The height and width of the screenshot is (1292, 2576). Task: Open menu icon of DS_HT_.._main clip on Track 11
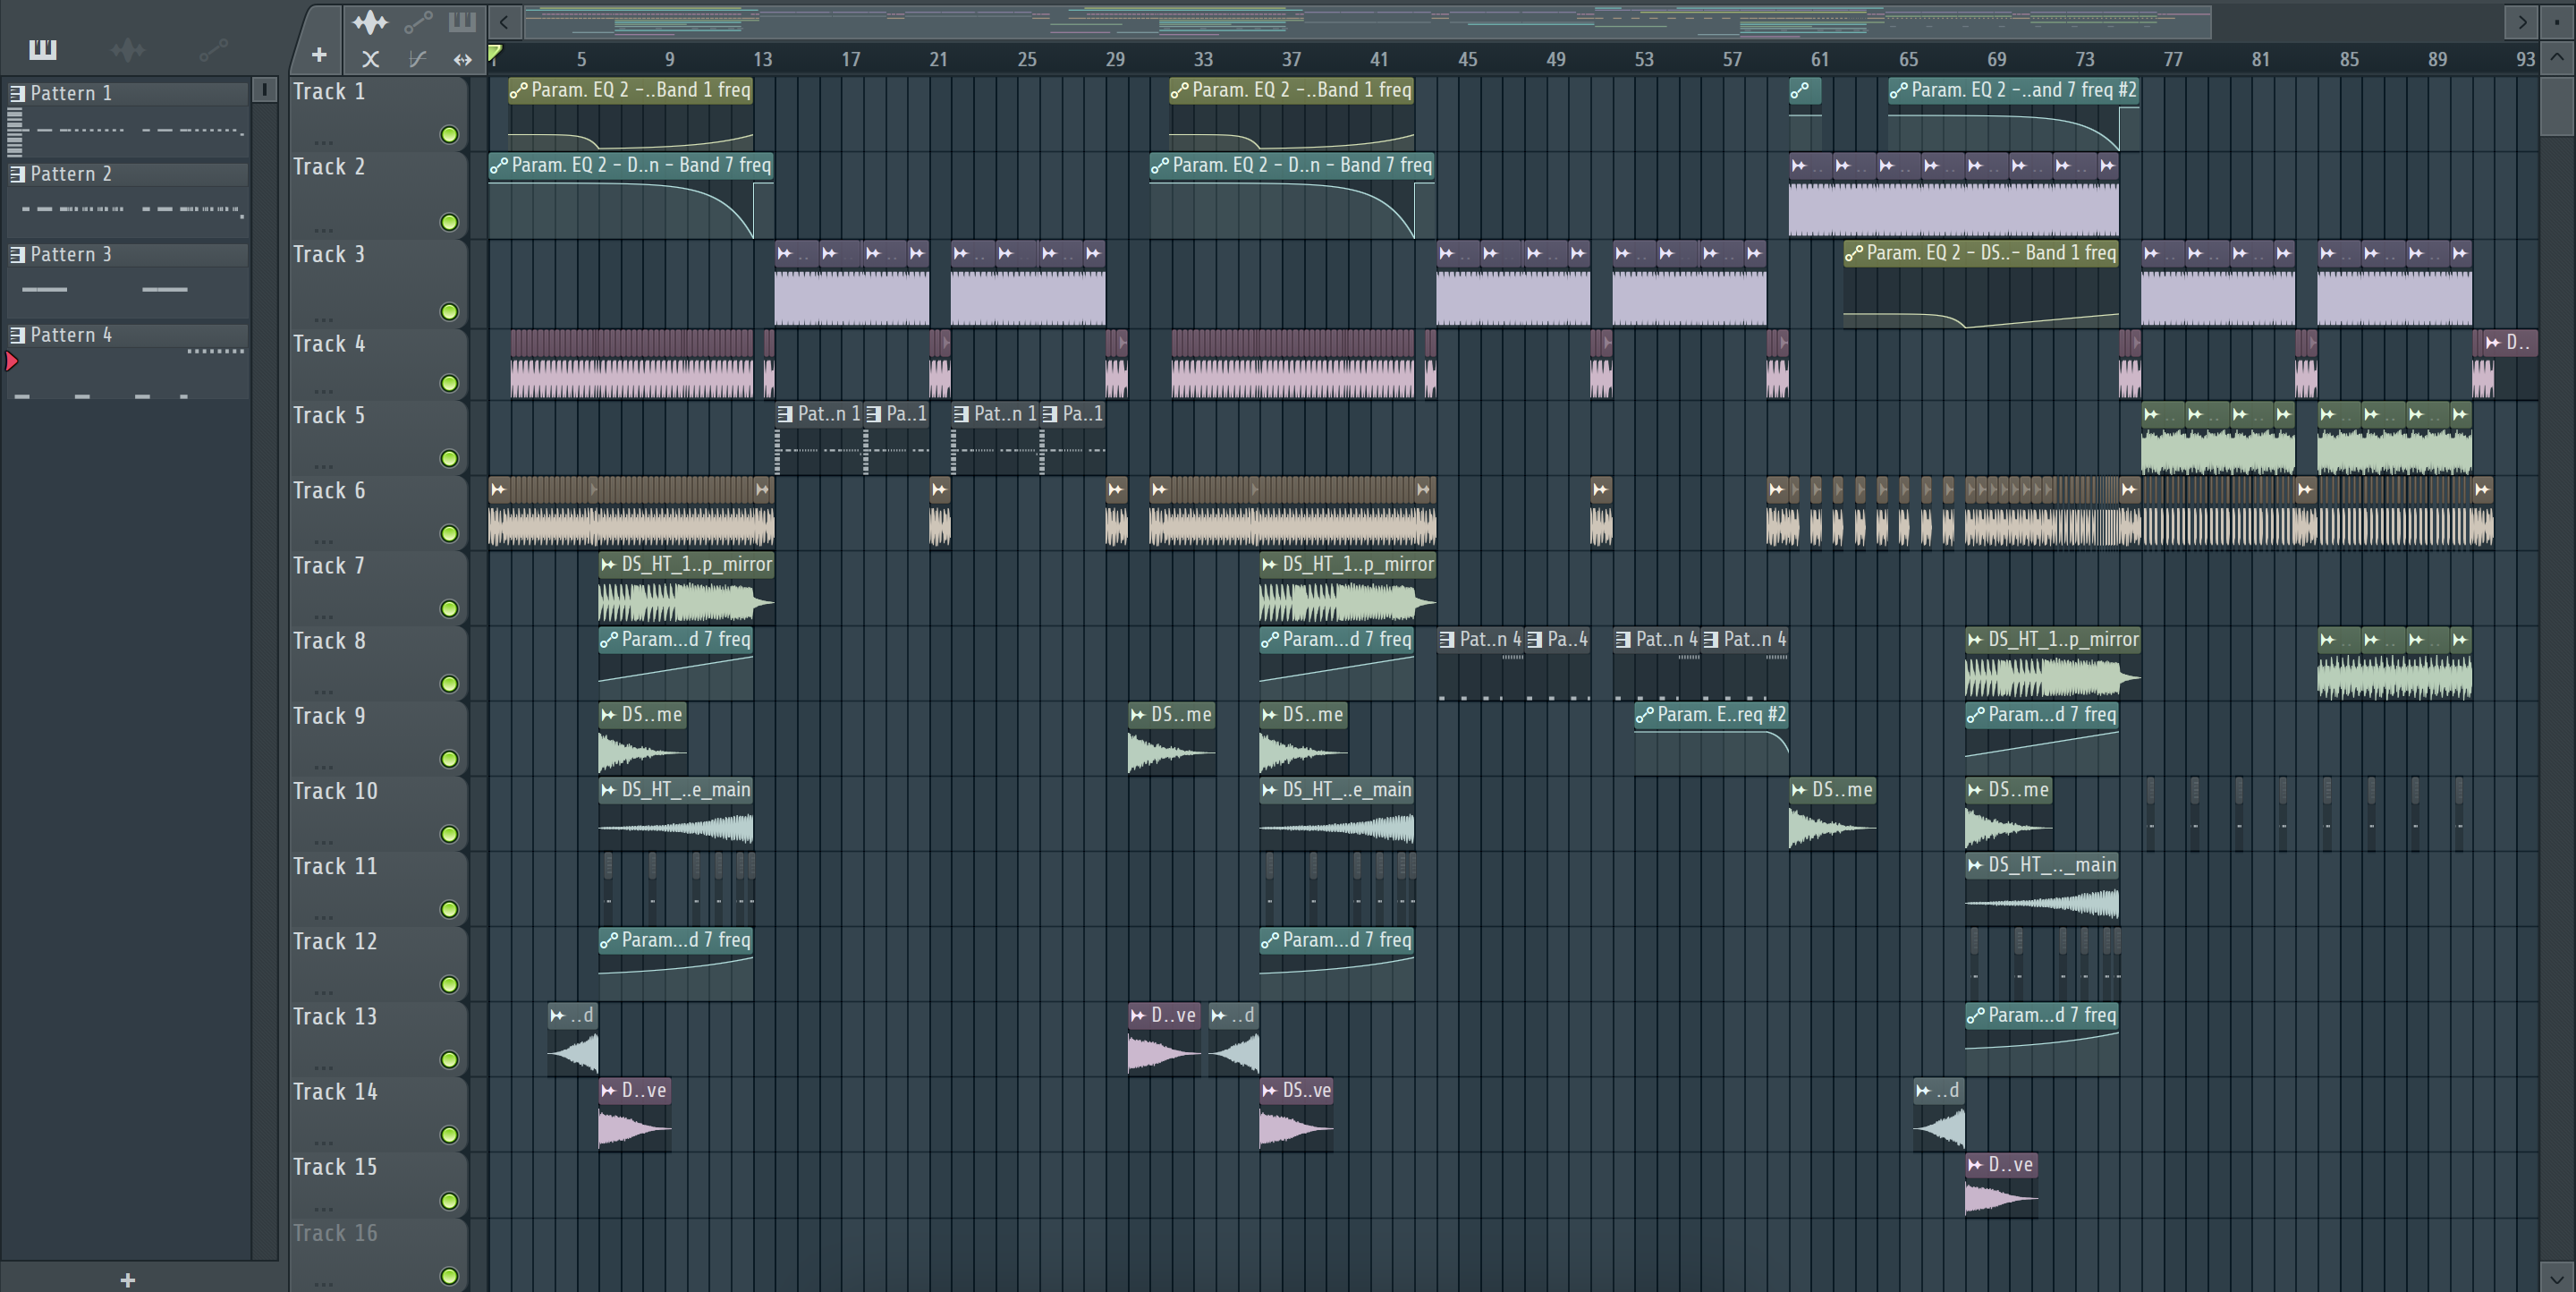(1975, 866)
